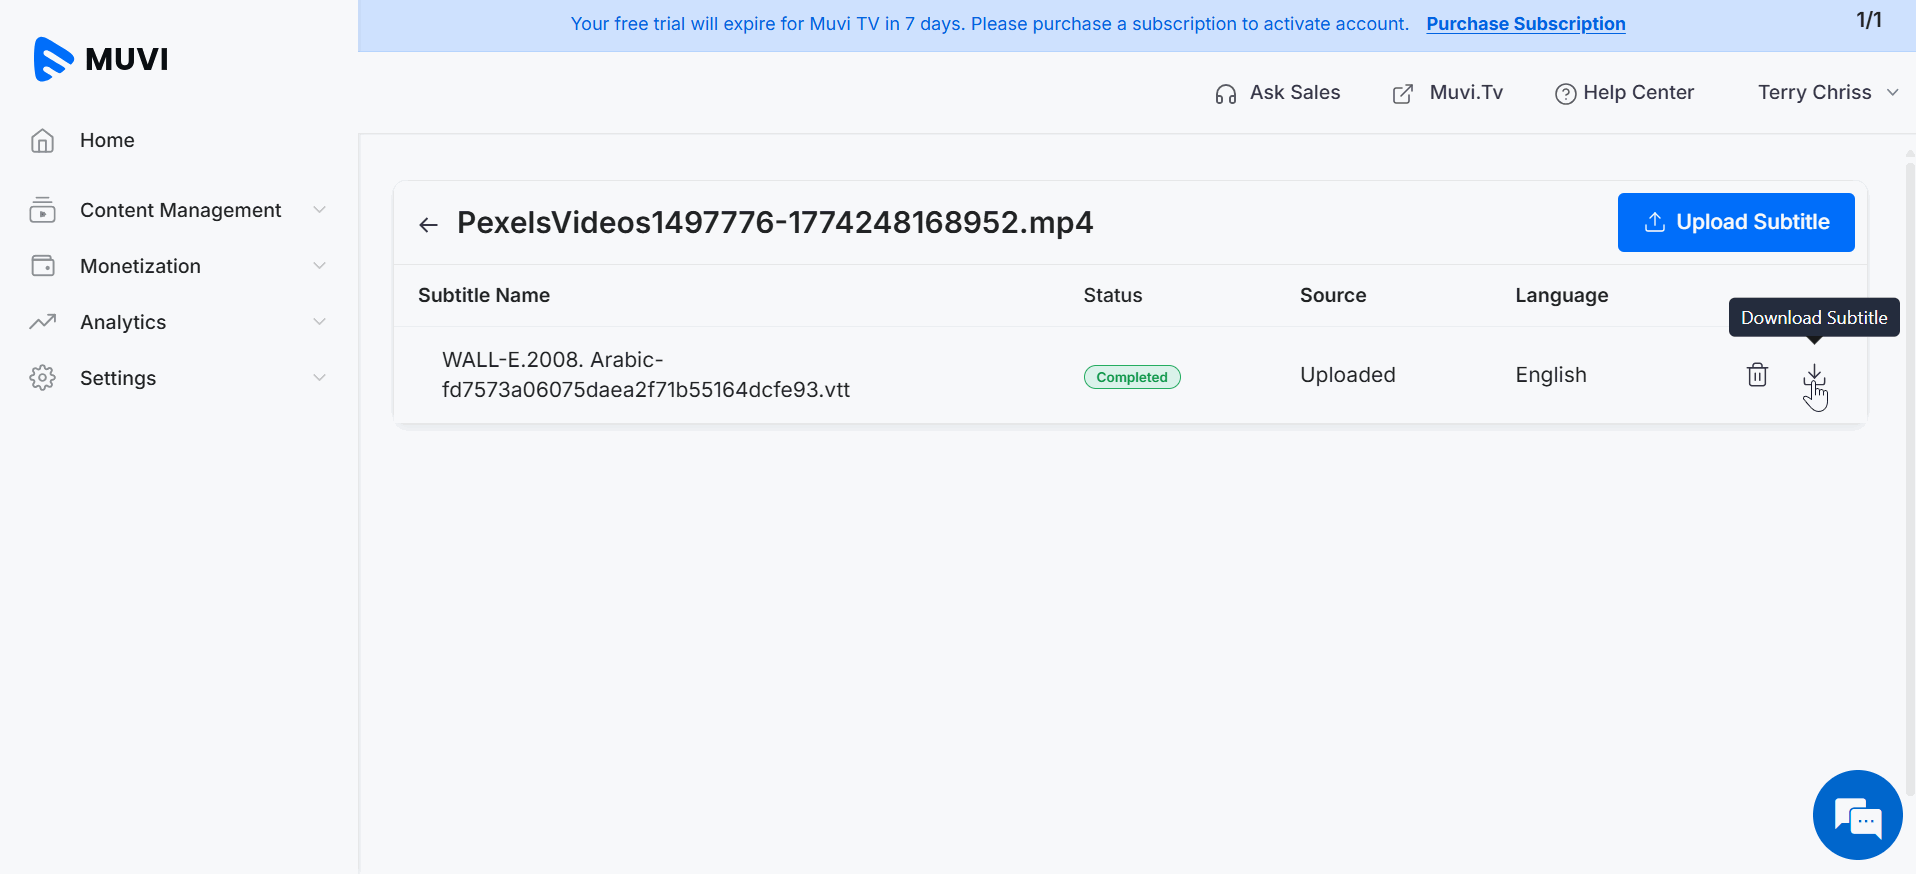Expand the Settings section chevron
This screenshot has height=874, width=1916.
click(x=320, y=378)
